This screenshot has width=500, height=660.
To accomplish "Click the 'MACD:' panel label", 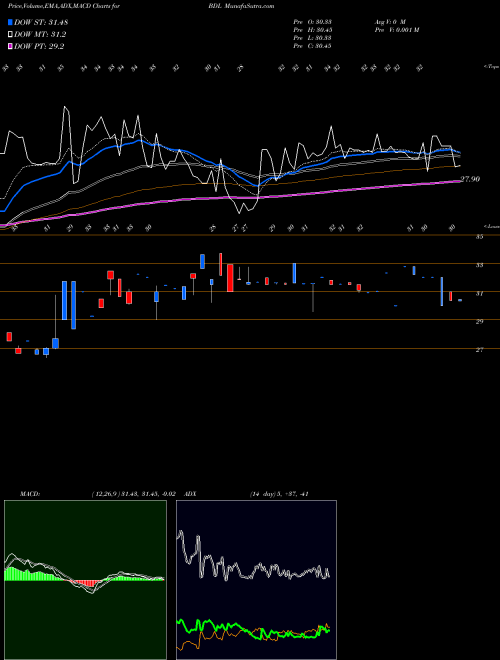I will tap(30, 494).
